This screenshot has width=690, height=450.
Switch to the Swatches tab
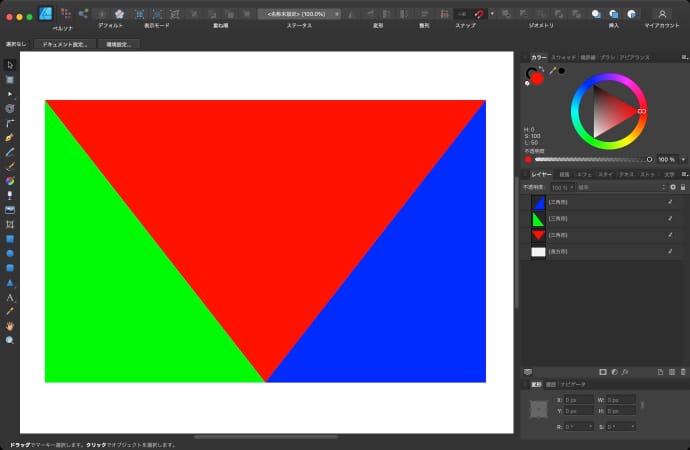tap(564, 57)
